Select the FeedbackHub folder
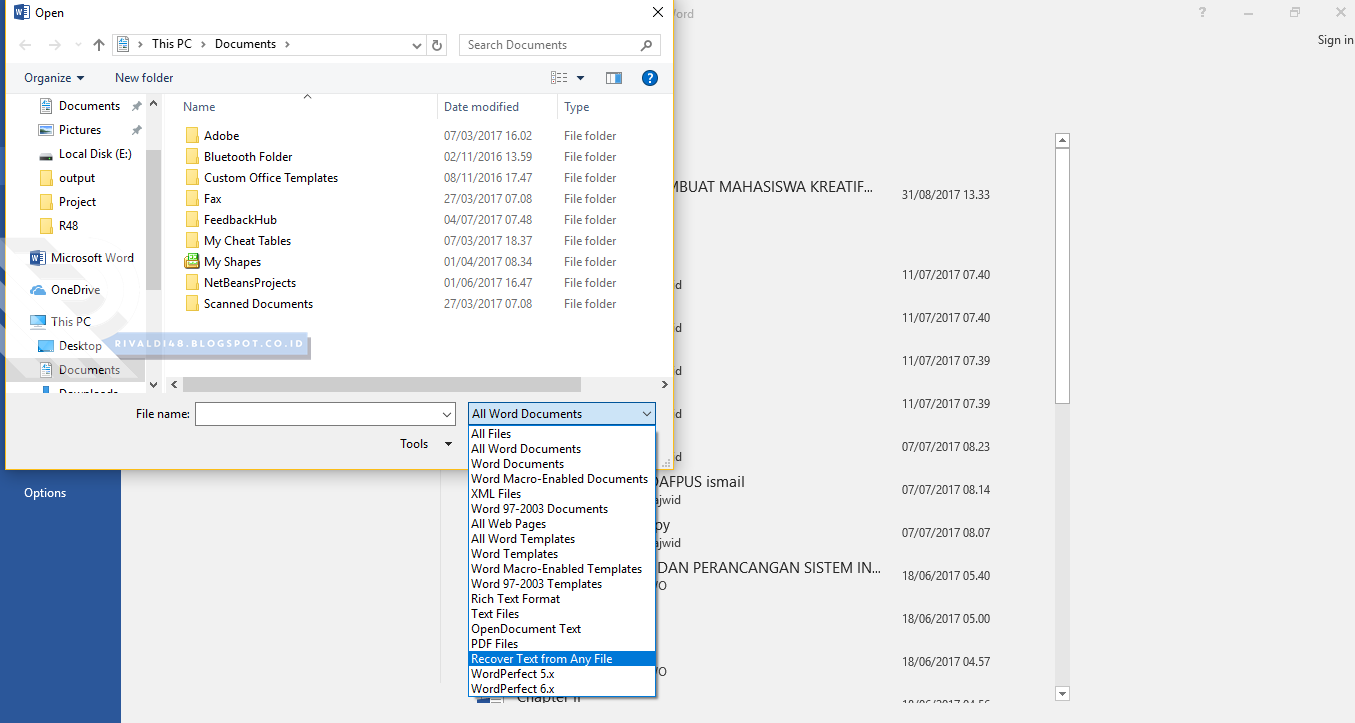The height and width of the screenshot is (723, 1355). 240,220
